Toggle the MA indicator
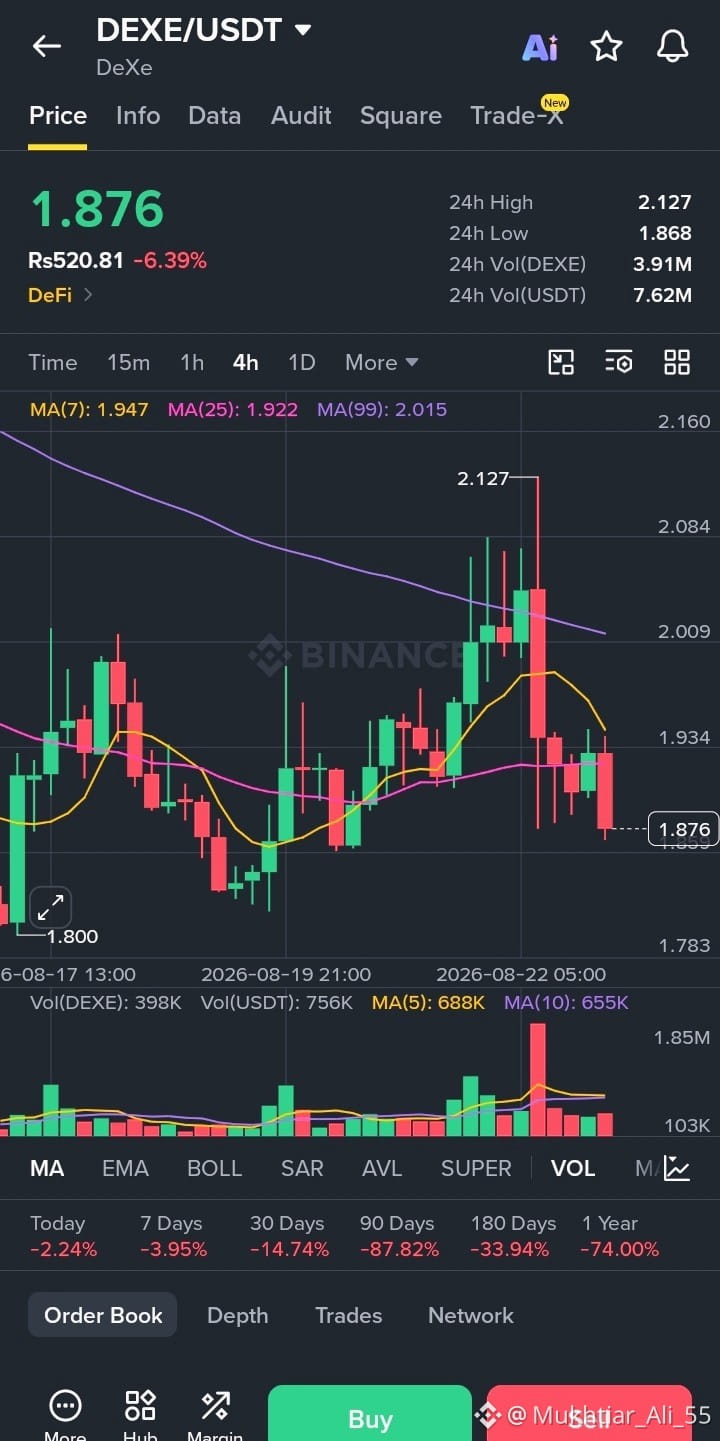Image resolution: width=720 pixels, height=1441 pixels. pos(47,1168)
